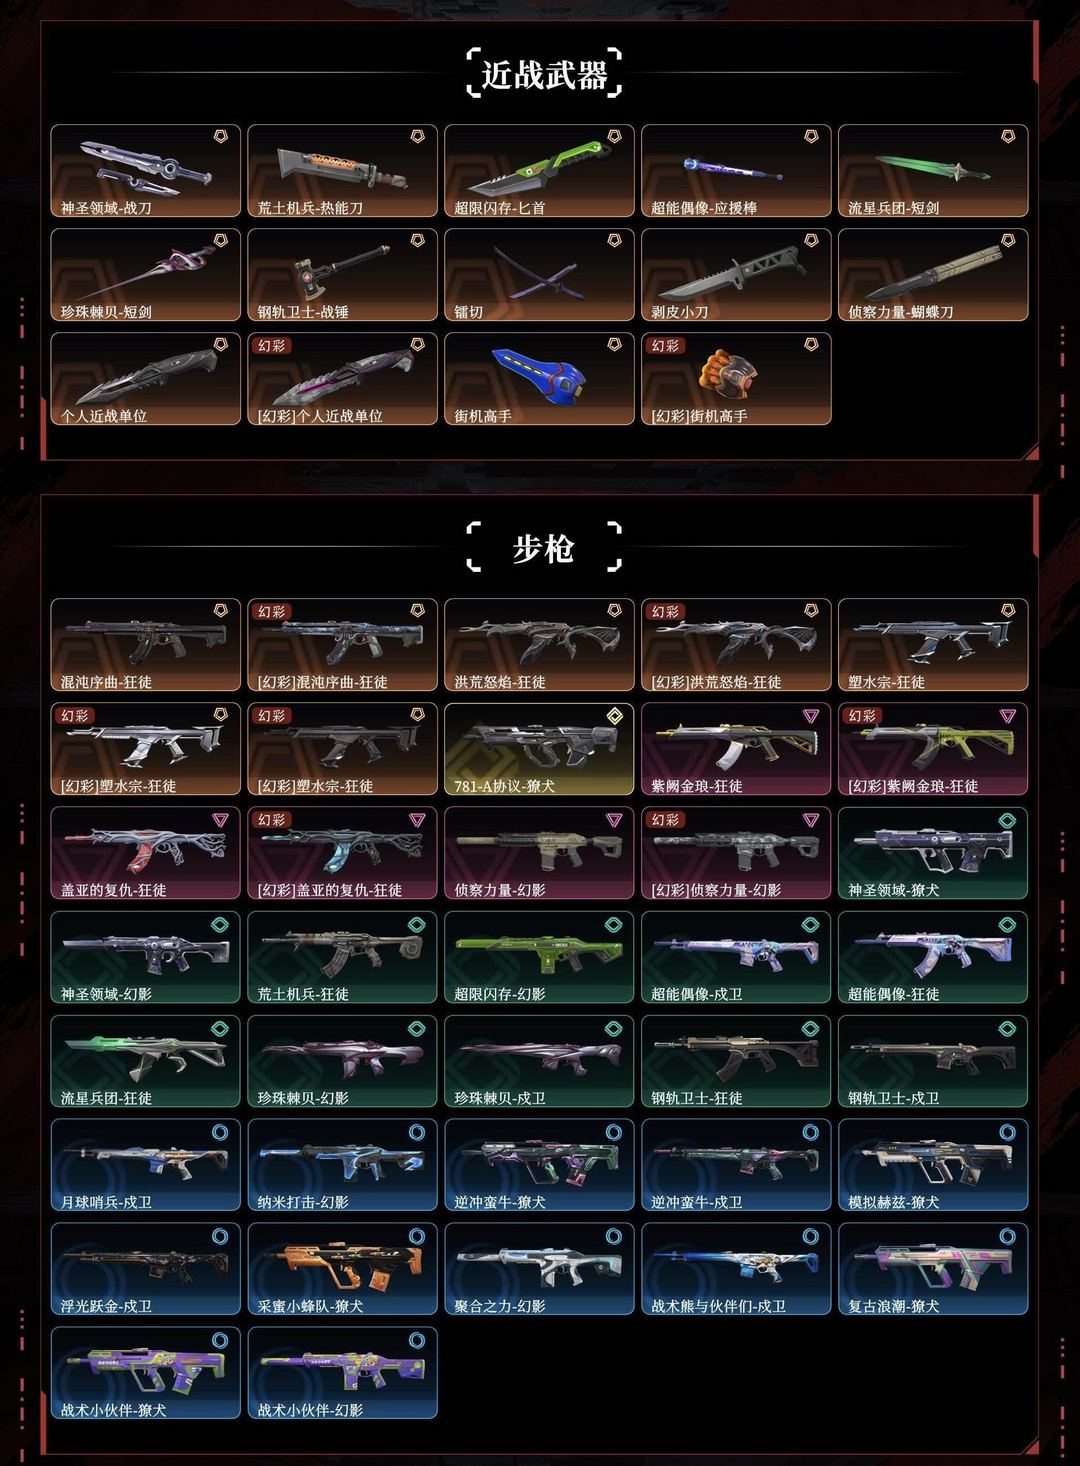Pick the blue 街机高手 melee skin

tap(539, 379)
